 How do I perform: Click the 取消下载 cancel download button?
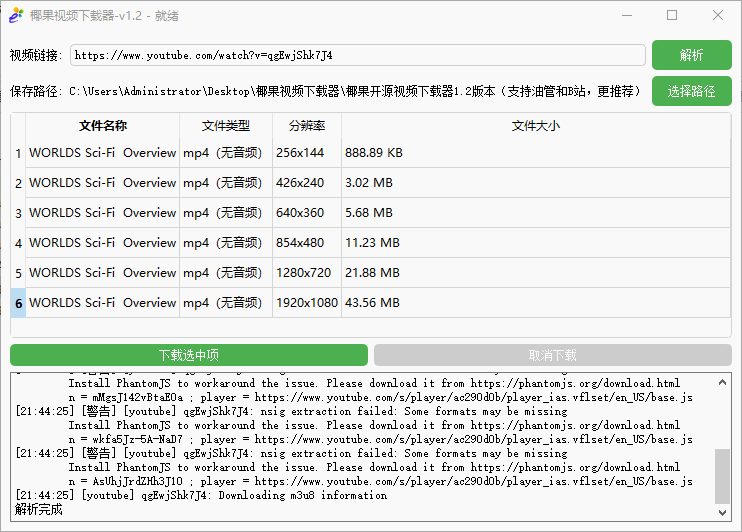553,355
